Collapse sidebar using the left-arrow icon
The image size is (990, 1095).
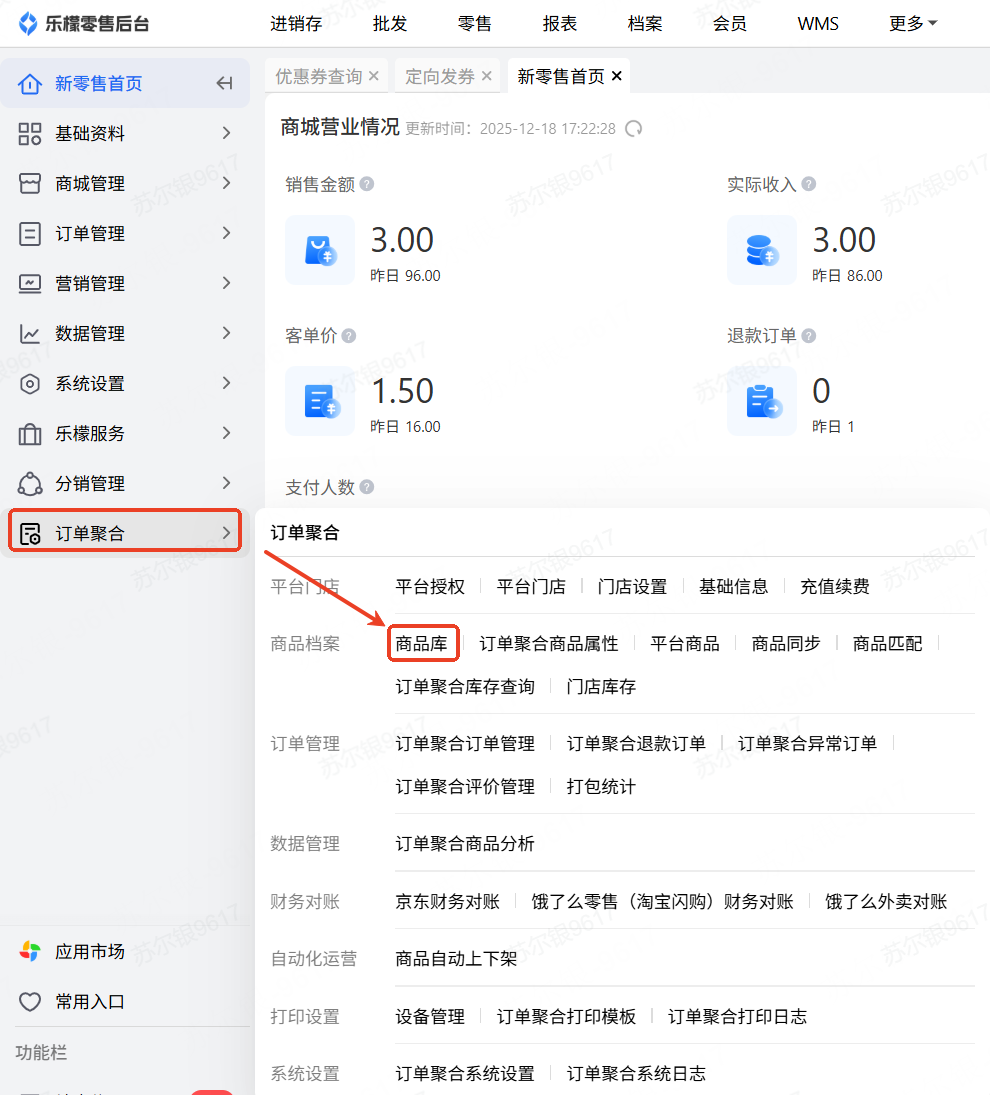(x=224, y=83)
